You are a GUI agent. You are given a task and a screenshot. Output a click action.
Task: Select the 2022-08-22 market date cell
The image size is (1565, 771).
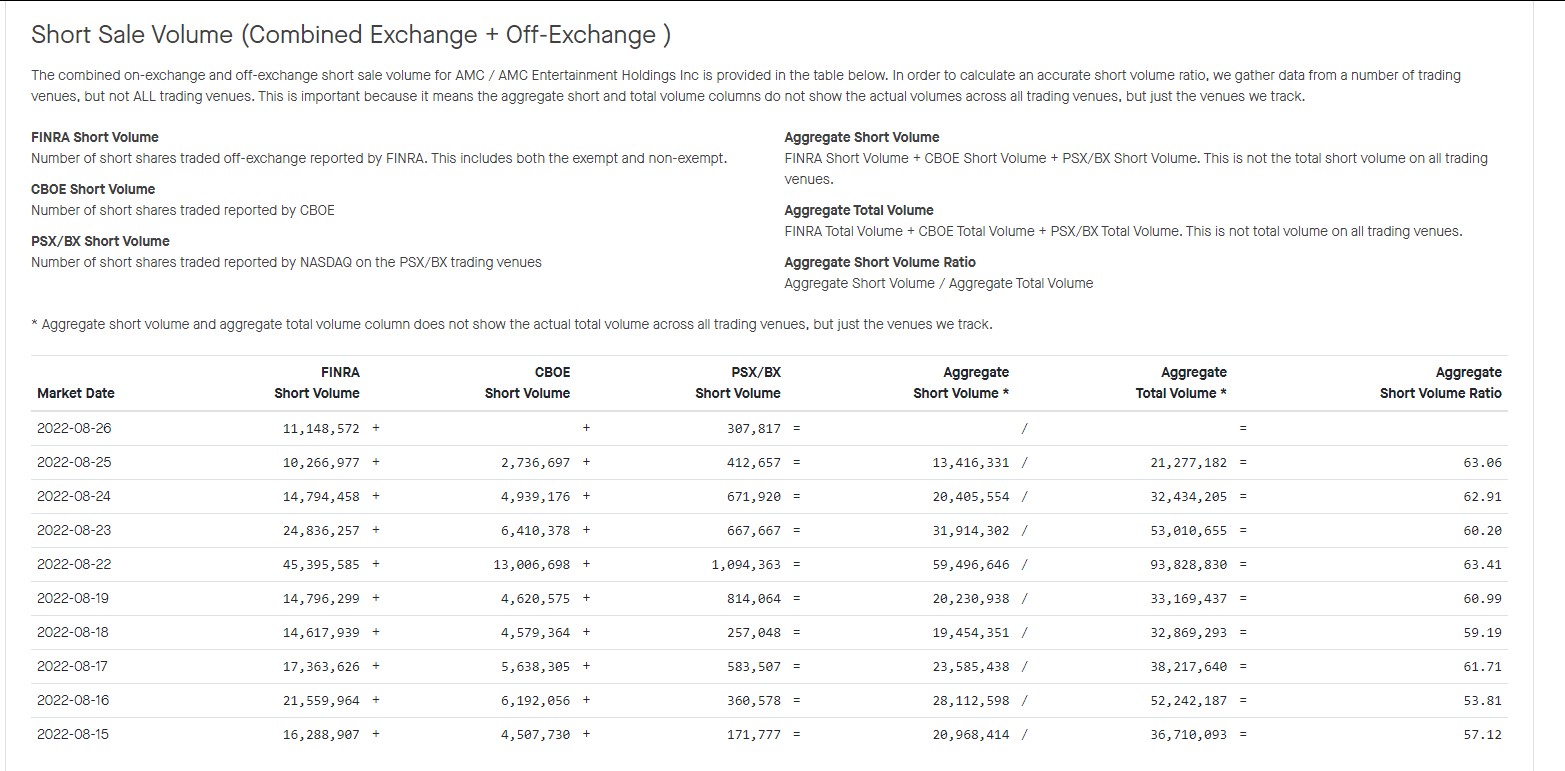(x=74, y=564)
